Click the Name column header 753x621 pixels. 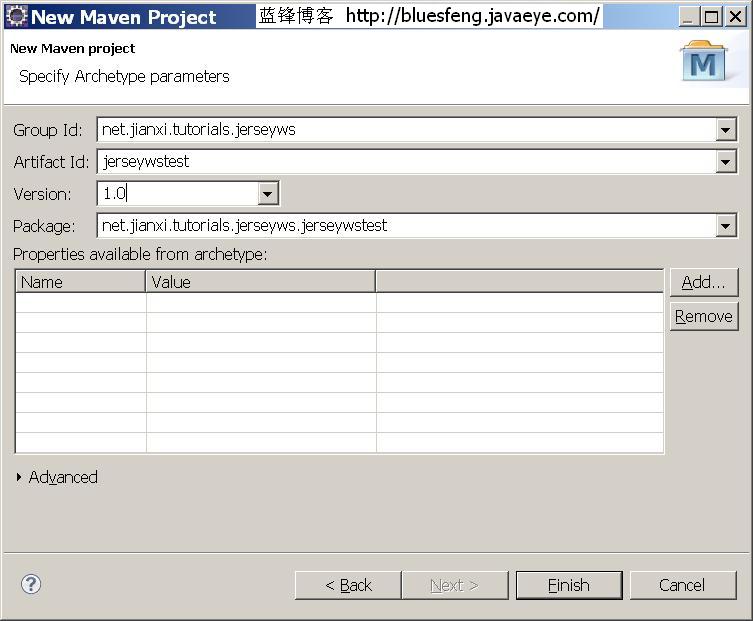81,282
